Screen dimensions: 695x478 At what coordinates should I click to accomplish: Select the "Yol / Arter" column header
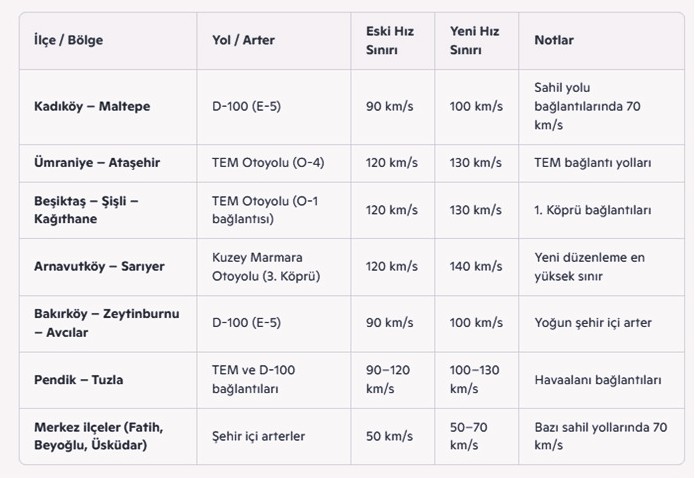[243, 41]
